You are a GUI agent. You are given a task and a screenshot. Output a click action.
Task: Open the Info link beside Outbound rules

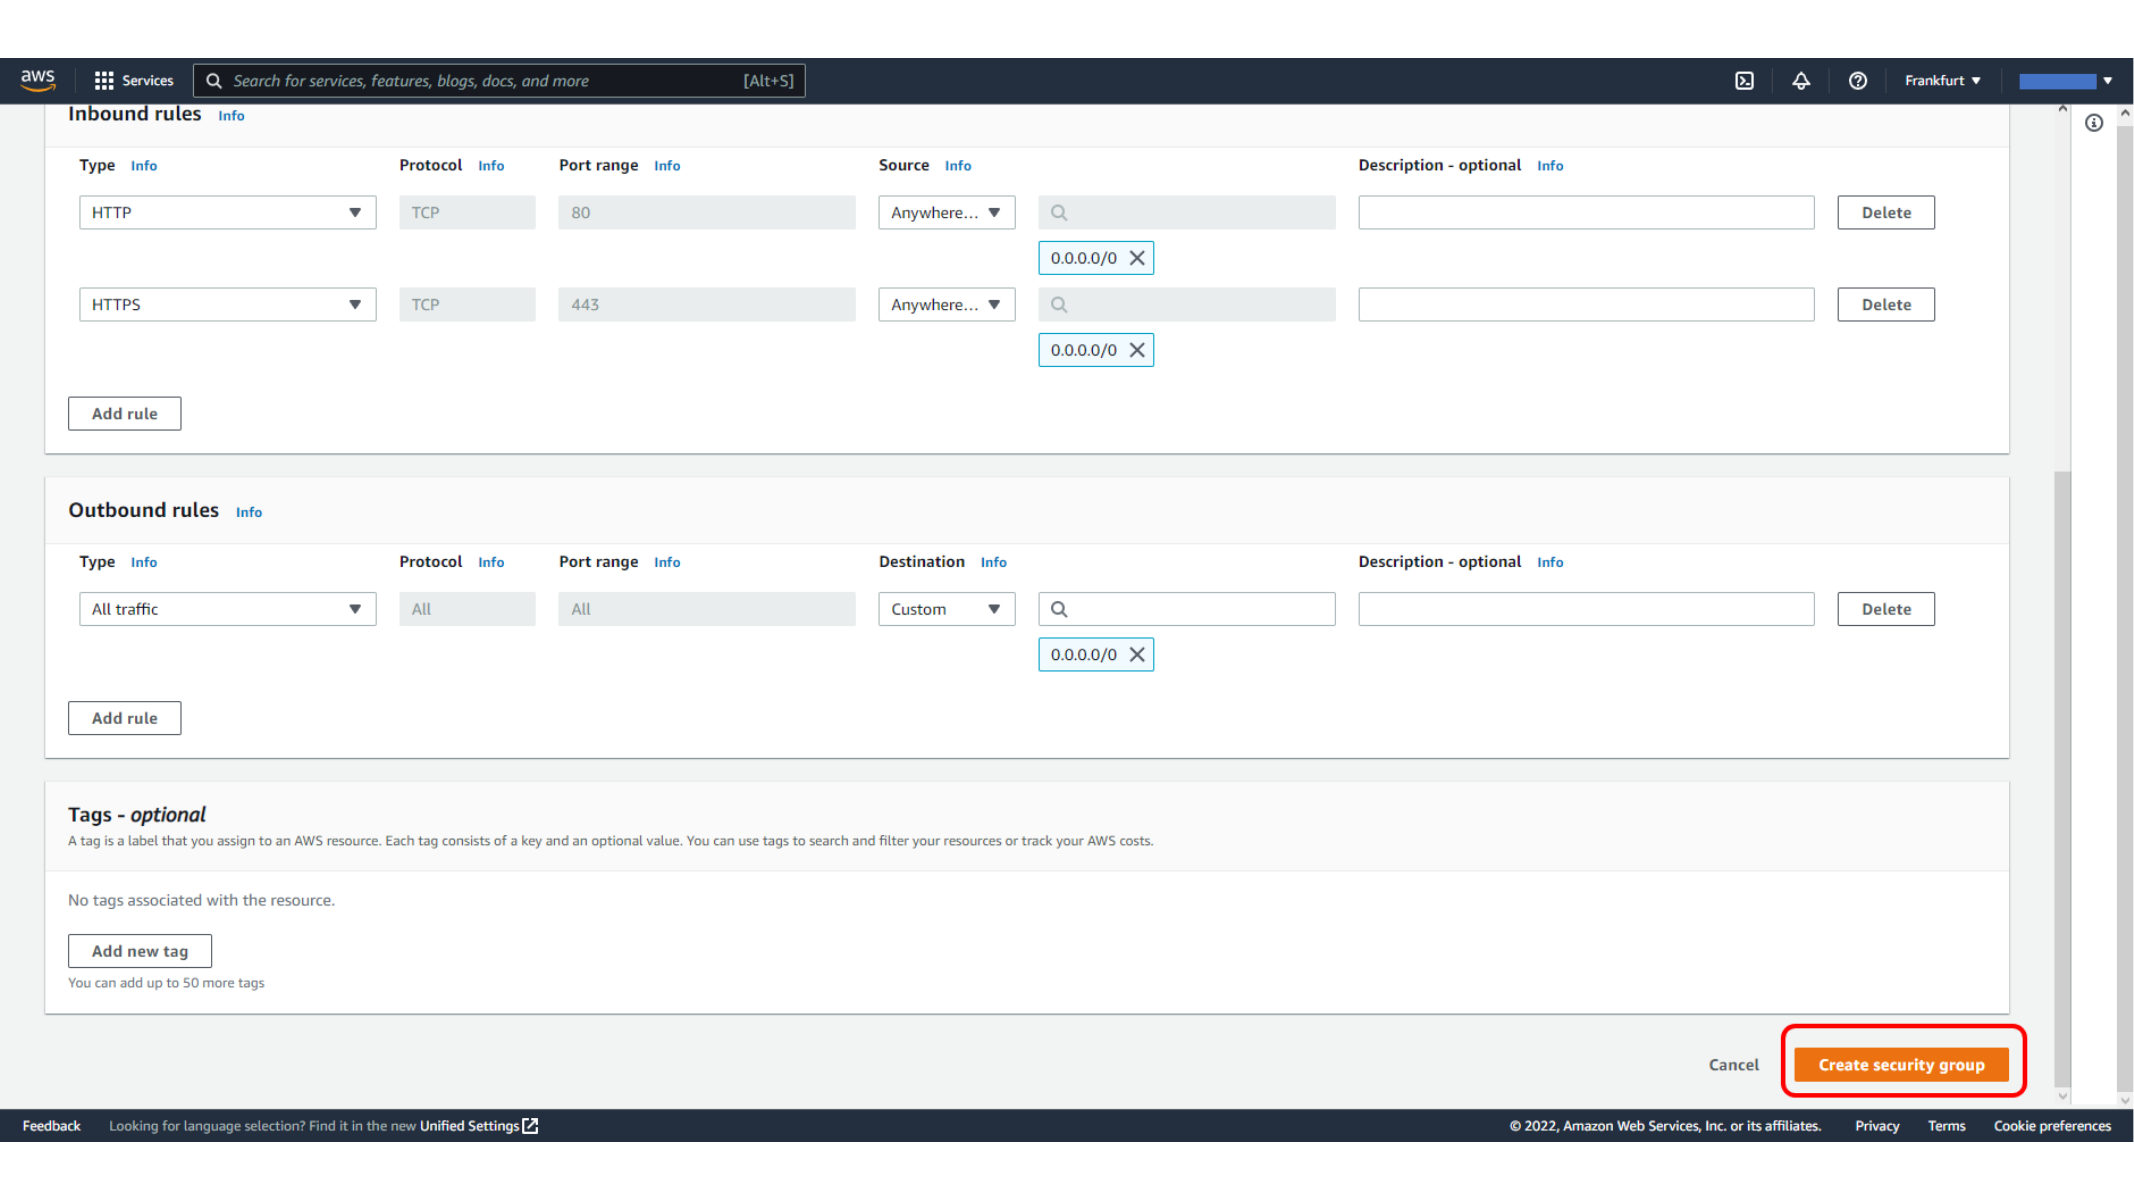click(249, 512)
